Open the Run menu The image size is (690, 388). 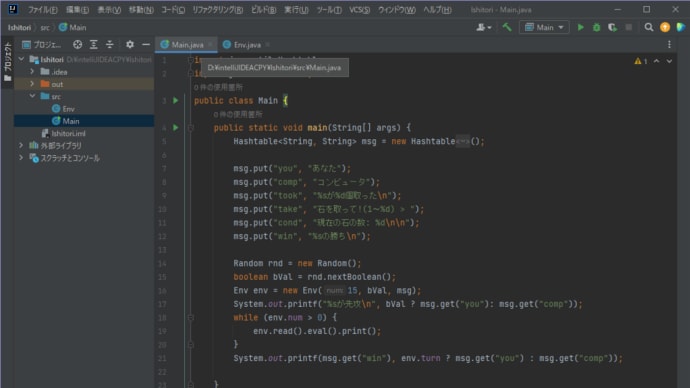(296, 10)
